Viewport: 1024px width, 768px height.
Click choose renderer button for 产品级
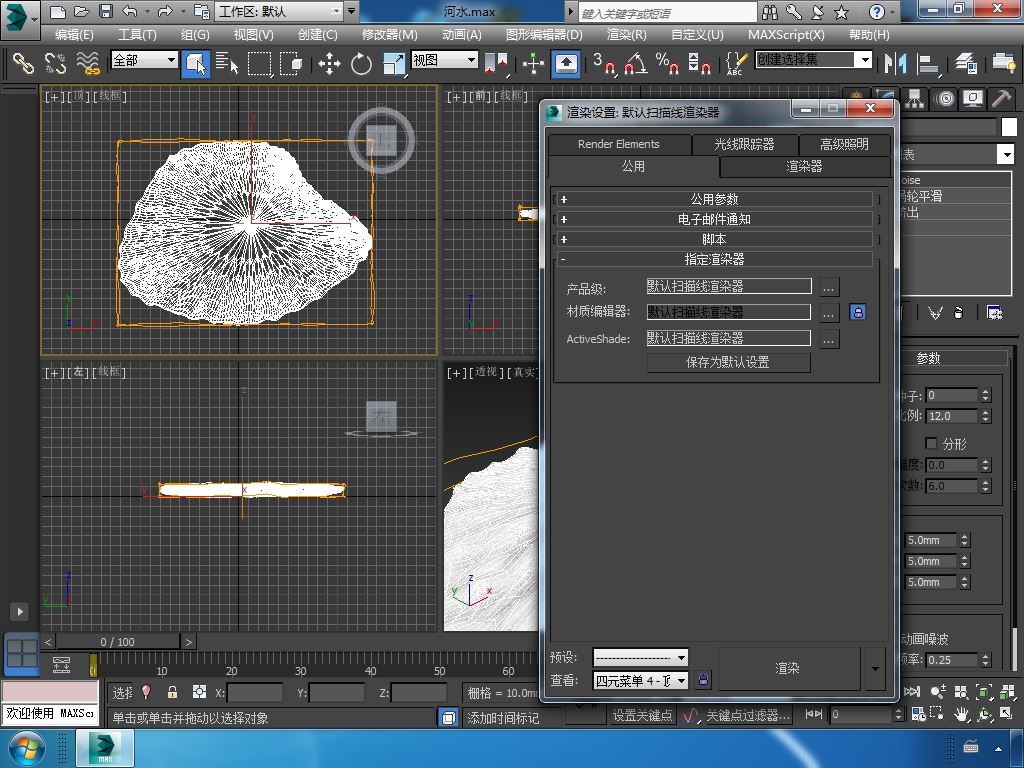coord(829,287)
